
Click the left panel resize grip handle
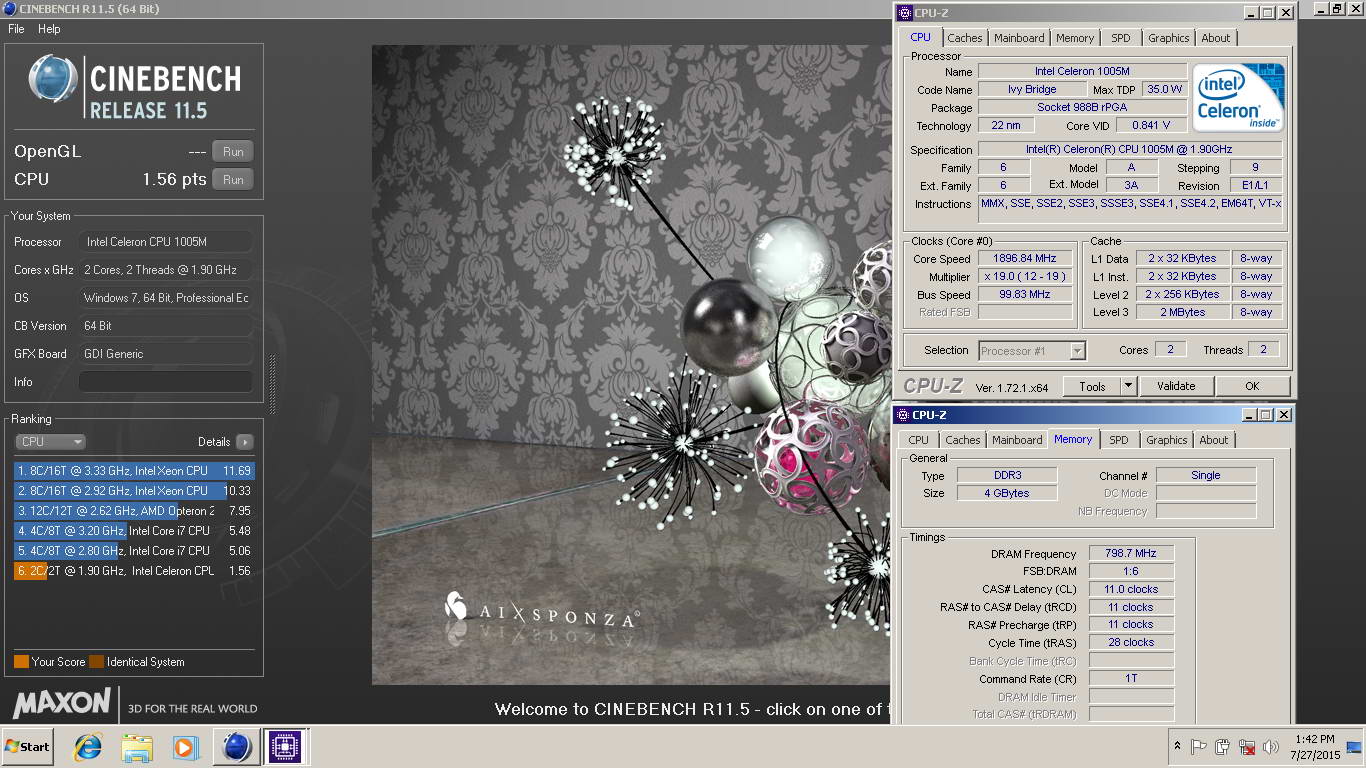pyautogui.click(x=270, y=385)
